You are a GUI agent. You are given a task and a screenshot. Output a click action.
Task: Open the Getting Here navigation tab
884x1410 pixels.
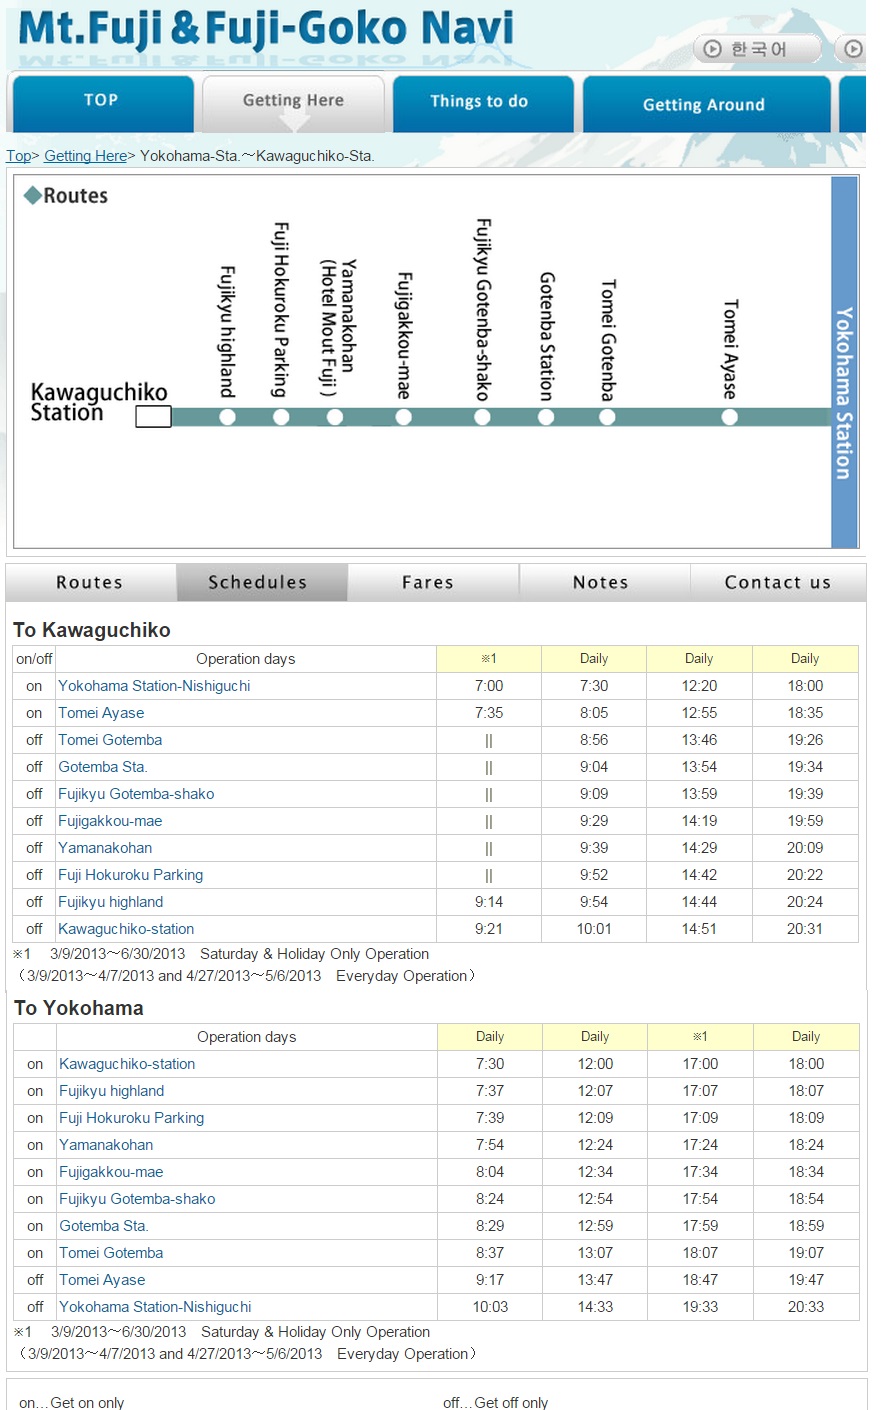tap(293, 103)
